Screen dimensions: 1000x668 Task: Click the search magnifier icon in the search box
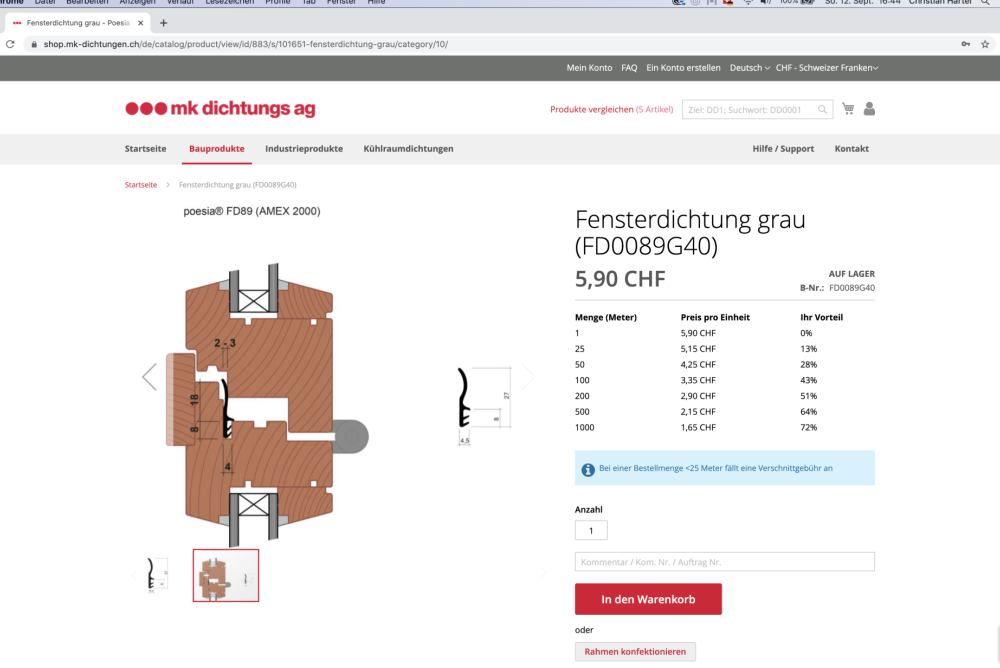tap(823, 110)
